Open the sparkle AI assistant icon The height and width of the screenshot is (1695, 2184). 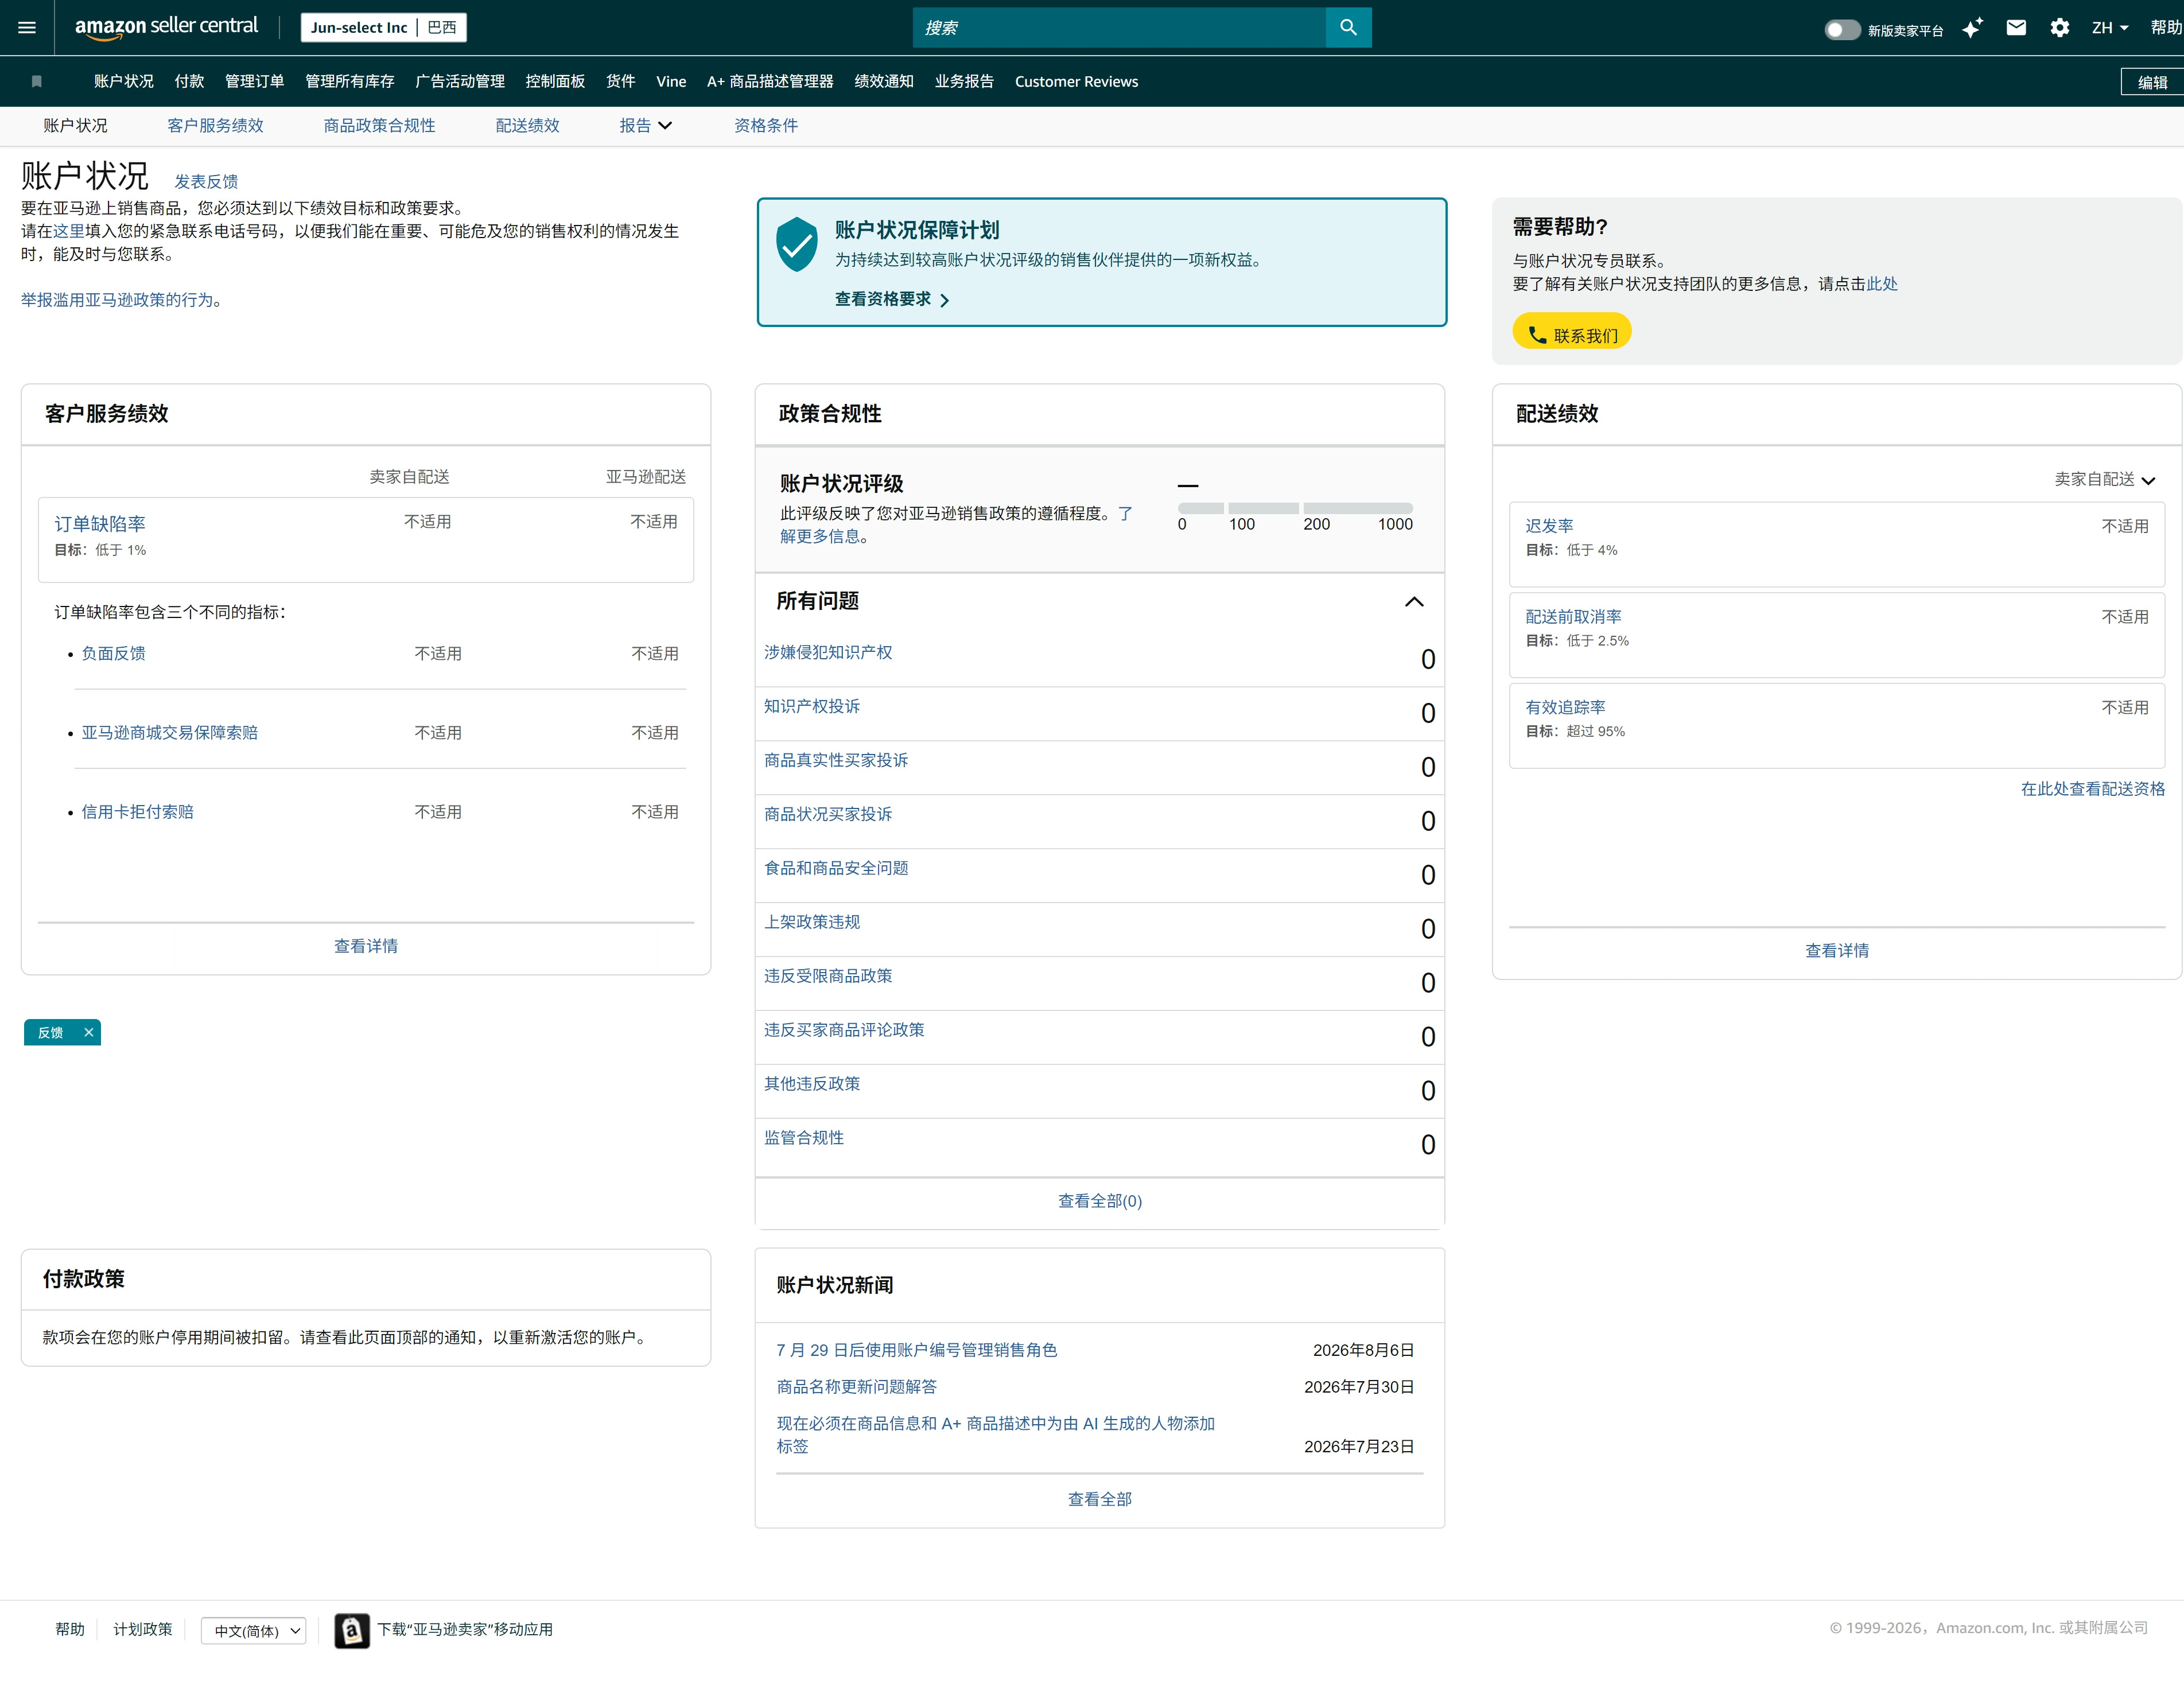point(1972,28)
